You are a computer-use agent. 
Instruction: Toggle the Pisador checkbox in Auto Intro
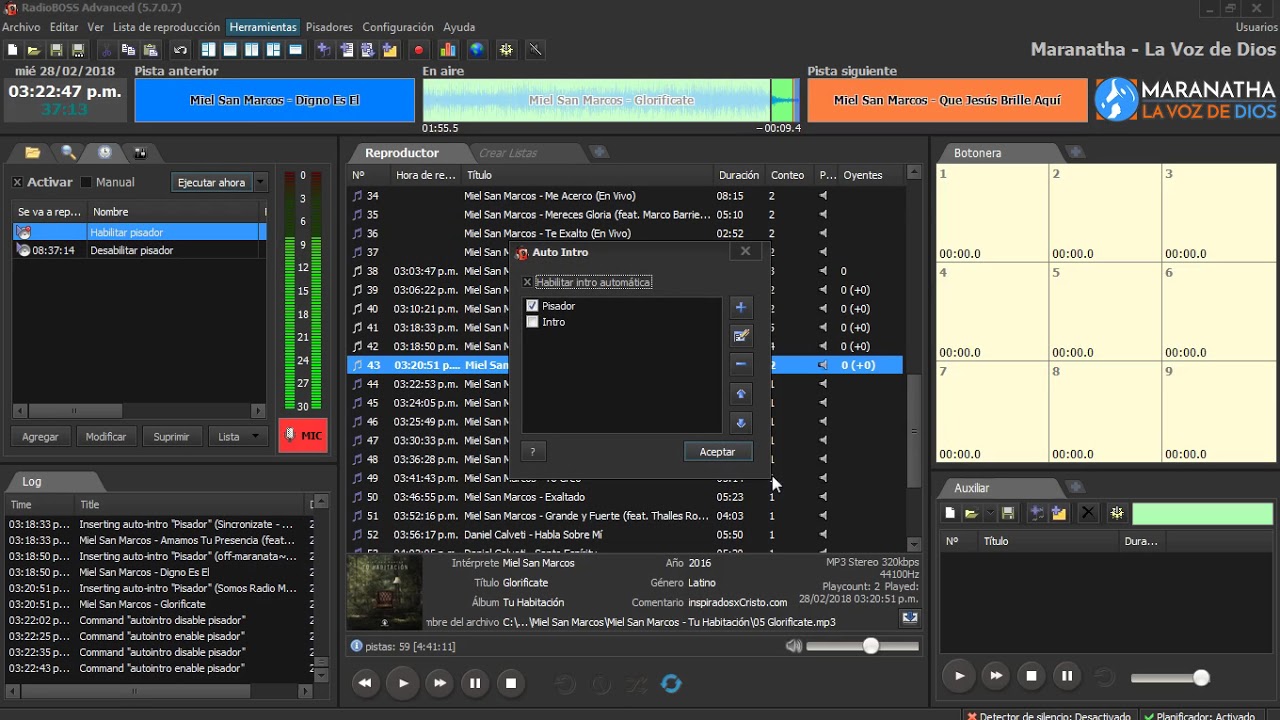tap(532, 306)
